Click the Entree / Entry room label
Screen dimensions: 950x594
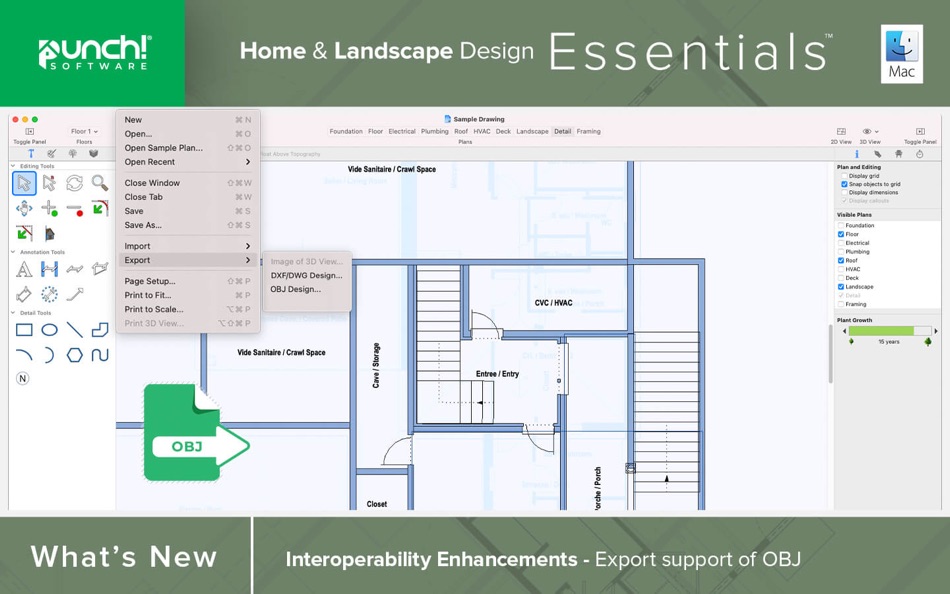point(497,374)
